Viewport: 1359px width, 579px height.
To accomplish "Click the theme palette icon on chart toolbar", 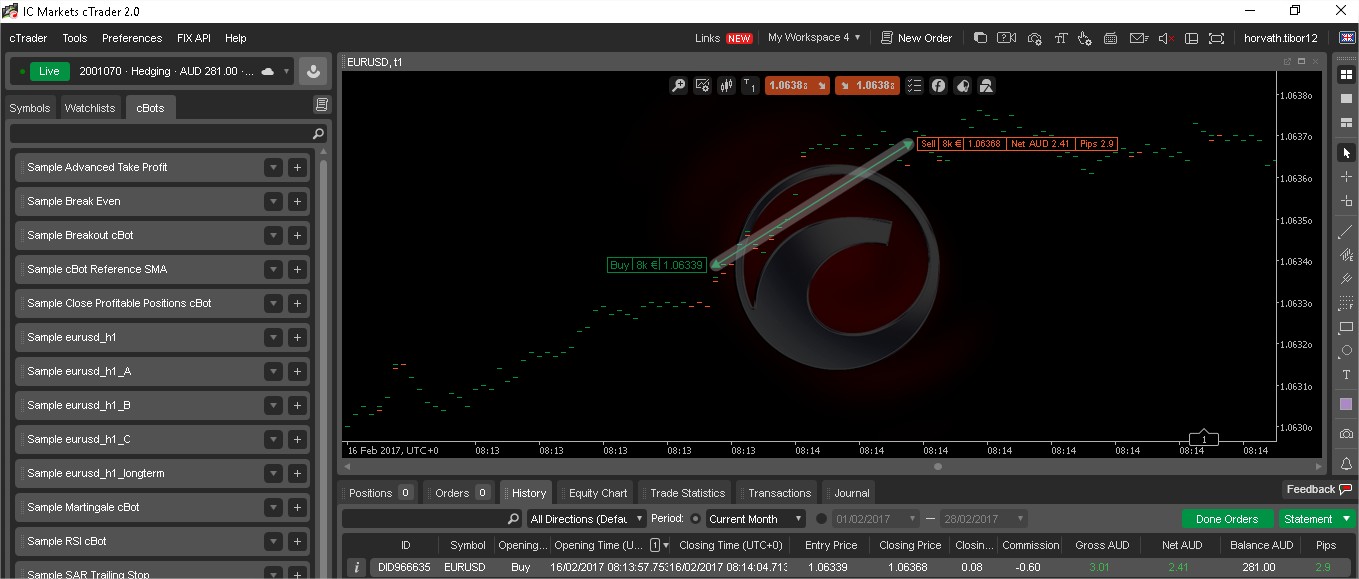I will point(962,86).
